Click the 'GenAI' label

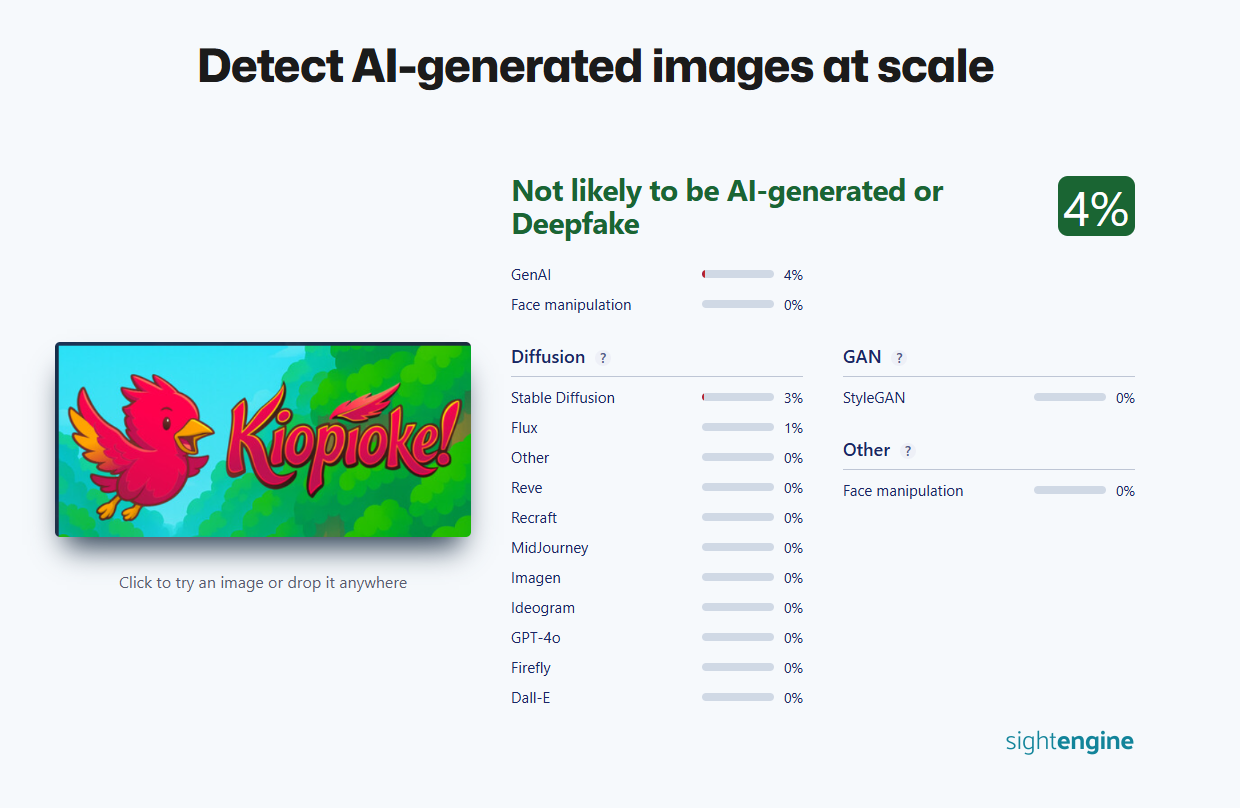[x=531, y=275]
